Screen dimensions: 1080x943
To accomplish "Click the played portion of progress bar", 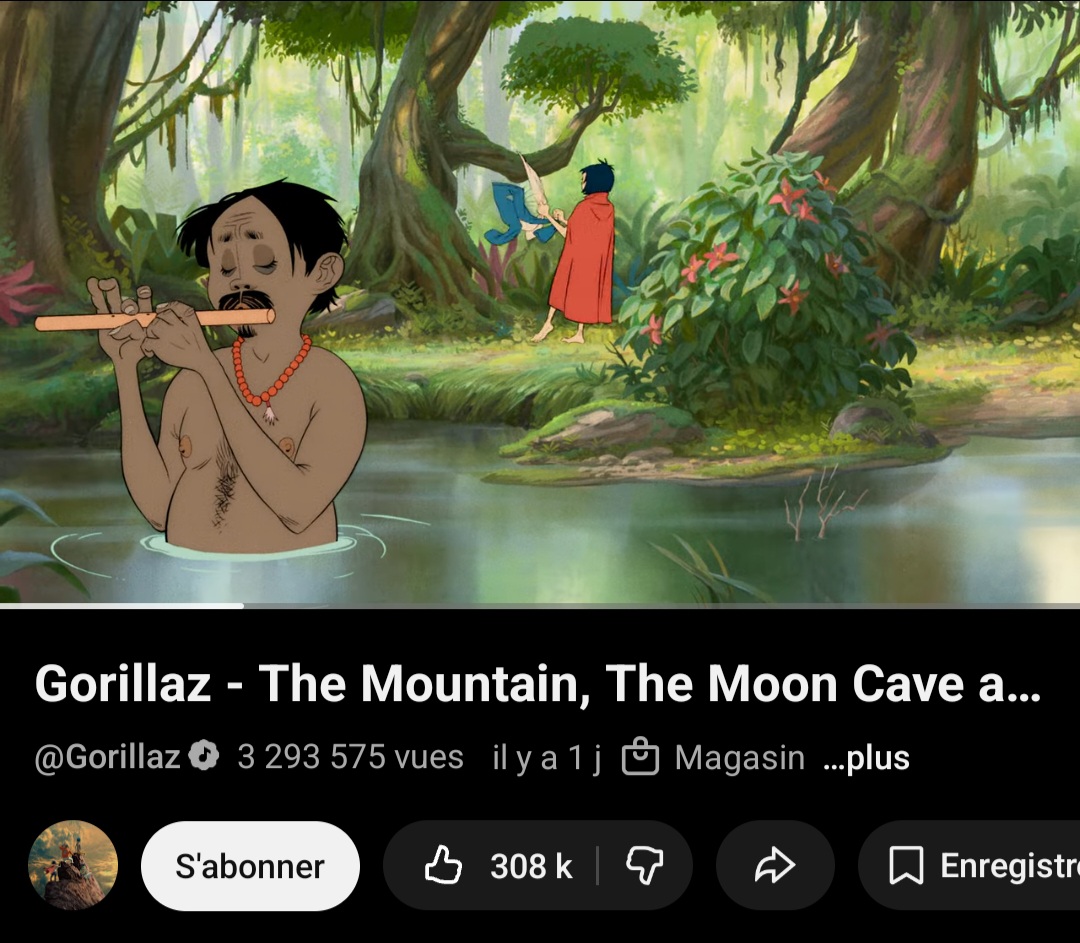I will [x=122, y=605].
